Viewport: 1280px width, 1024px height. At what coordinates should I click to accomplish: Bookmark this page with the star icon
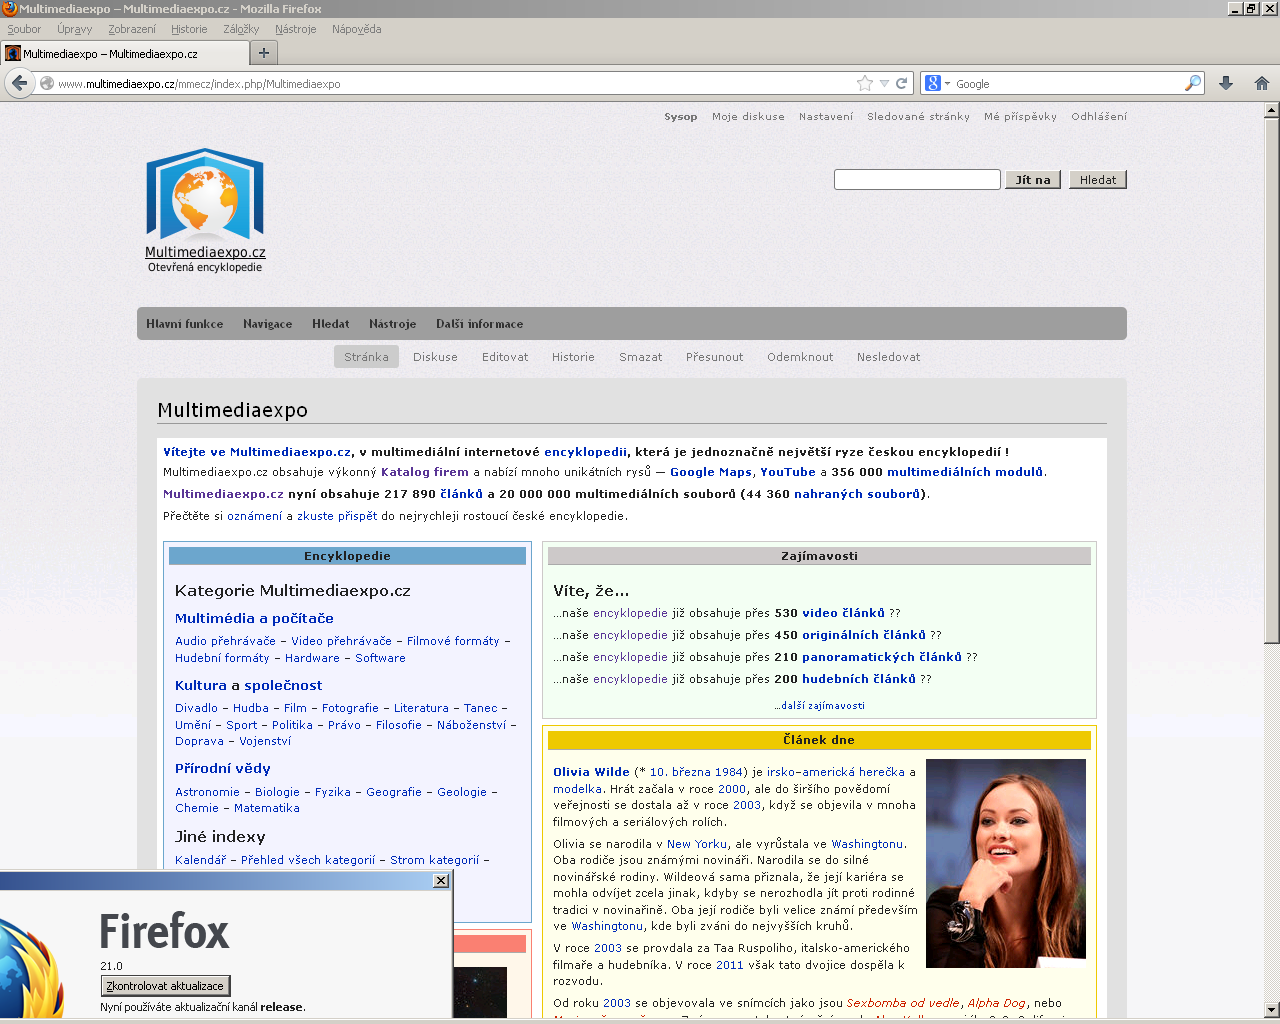tap(865, 84)
